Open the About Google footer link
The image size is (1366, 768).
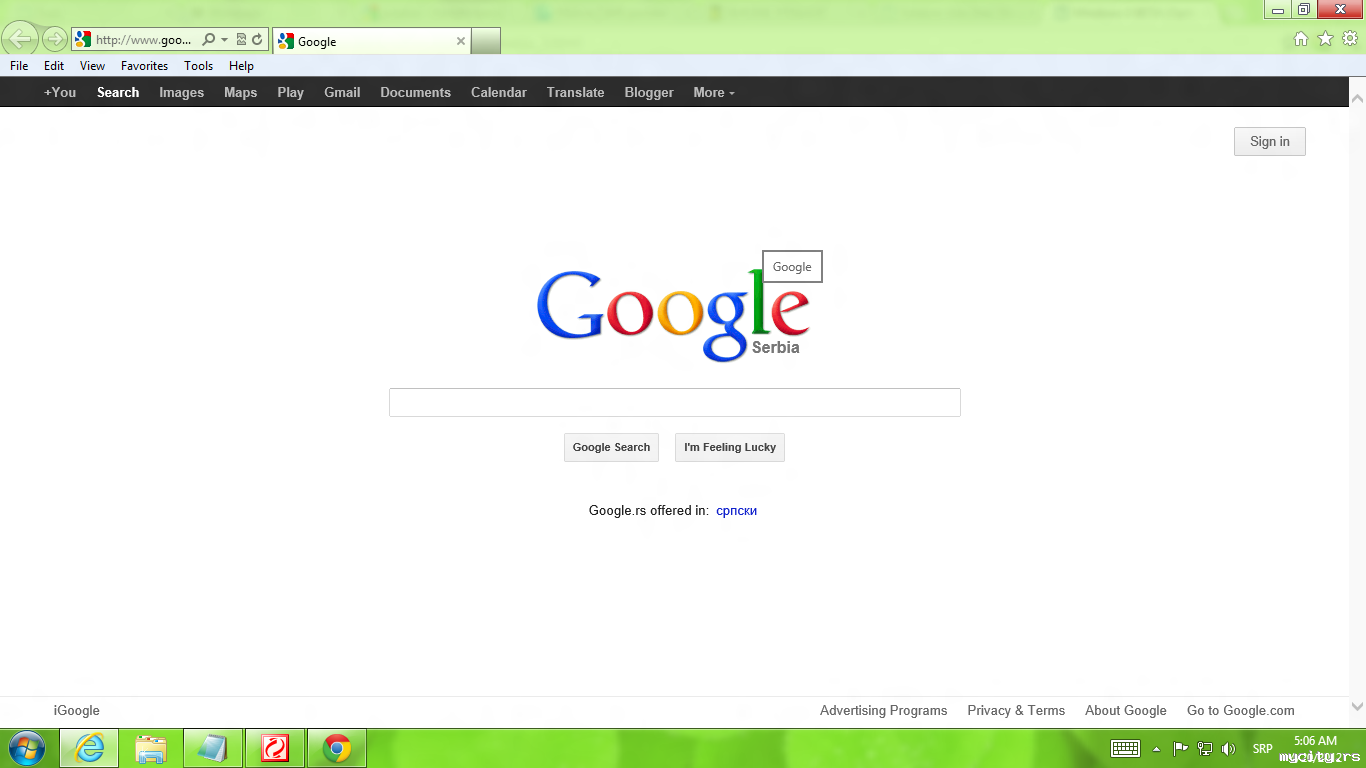coord(1126,710)
